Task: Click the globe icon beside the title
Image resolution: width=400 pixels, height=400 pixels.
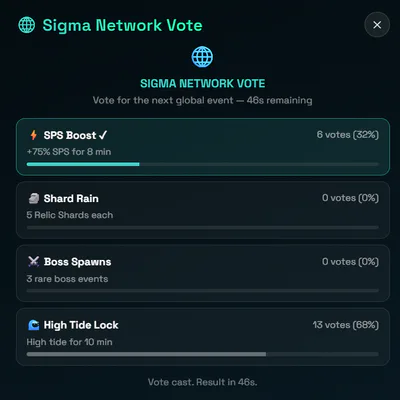Action: (27, 25)
